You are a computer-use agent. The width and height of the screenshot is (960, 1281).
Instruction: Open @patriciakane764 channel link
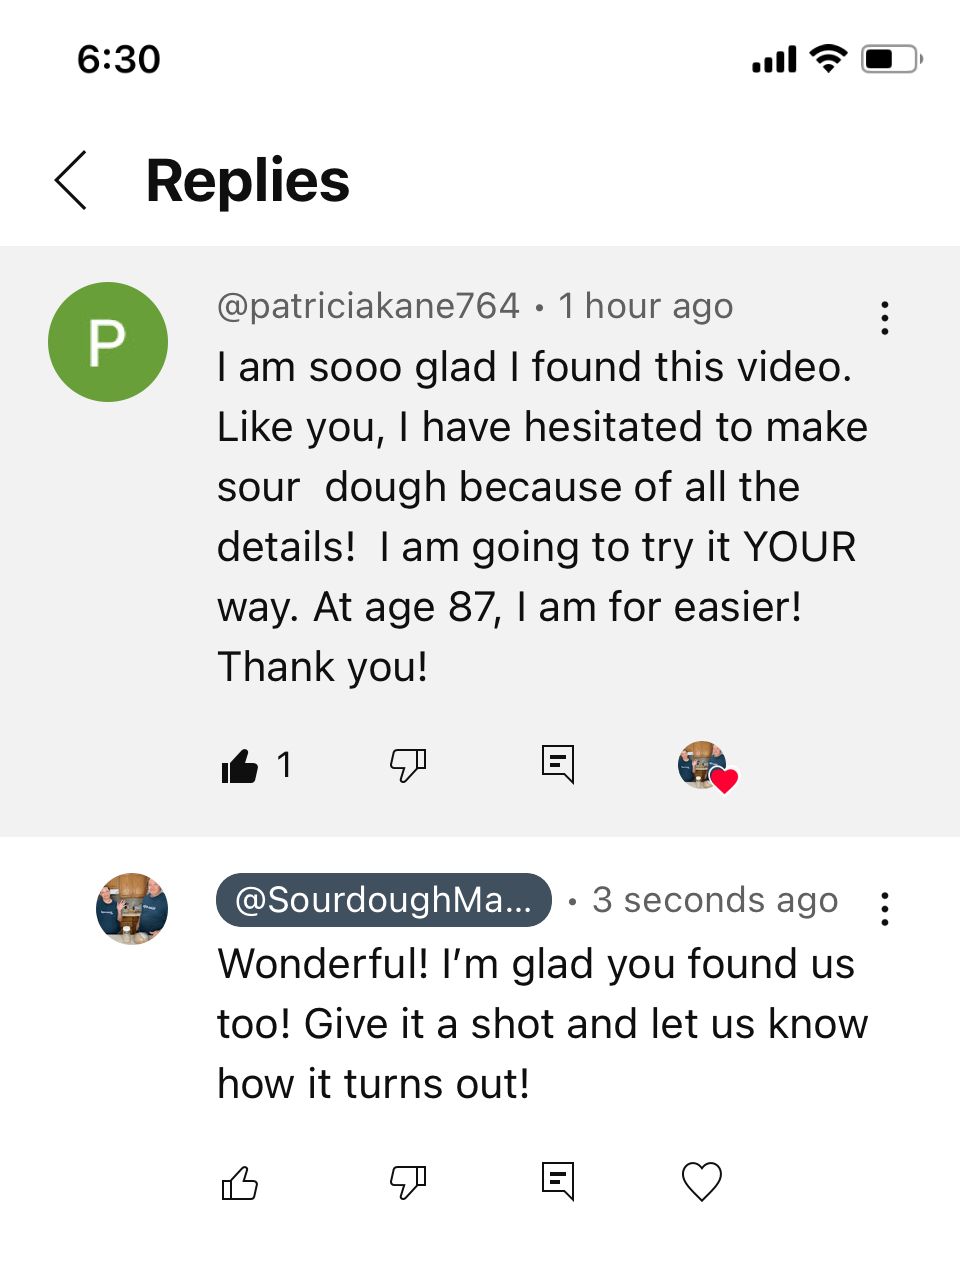[368, 306]
